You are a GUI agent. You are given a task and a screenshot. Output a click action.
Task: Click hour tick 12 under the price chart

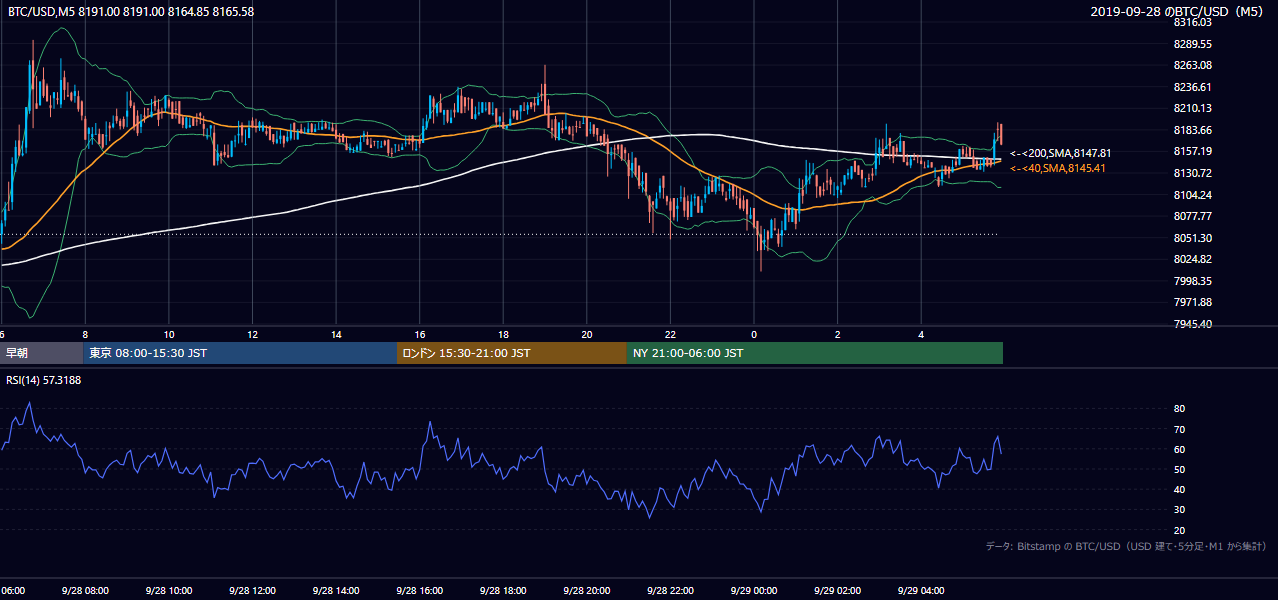coord(253,335)
